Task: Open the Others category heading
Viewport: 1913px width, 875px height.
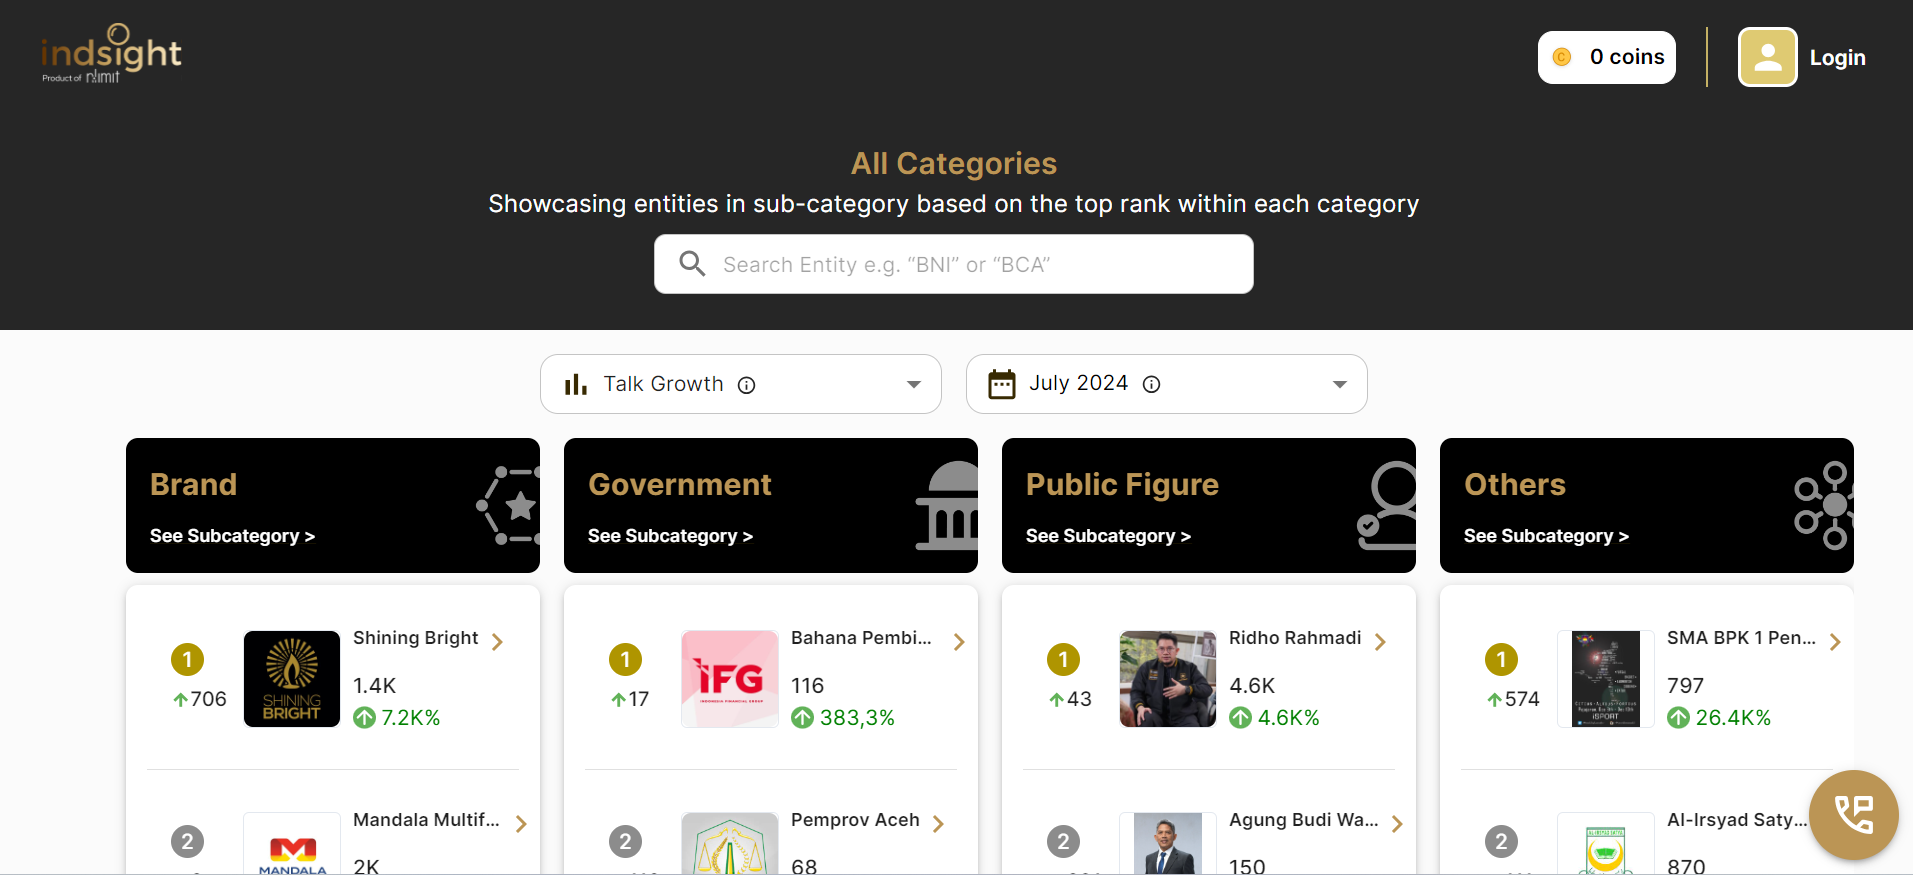Action: [x=1514, y=485]
